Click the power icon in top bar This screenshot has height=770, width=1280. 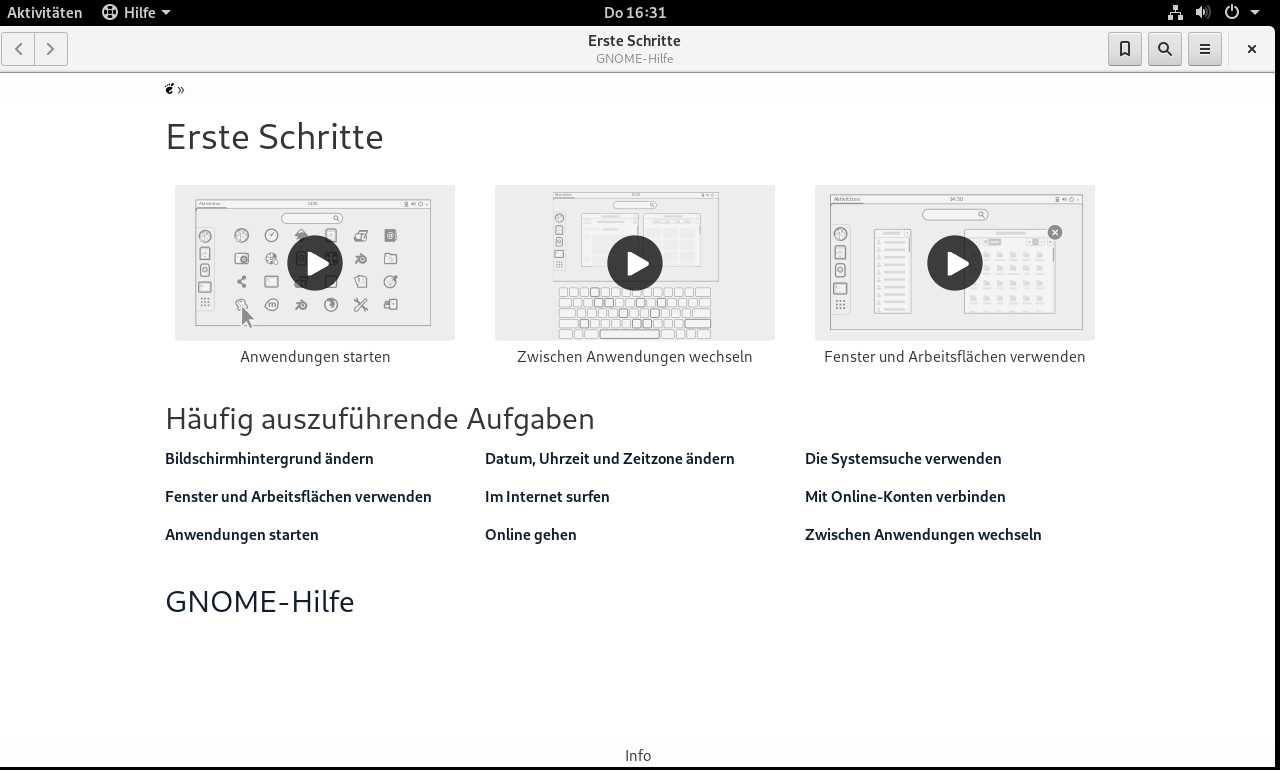[1232, 12]
